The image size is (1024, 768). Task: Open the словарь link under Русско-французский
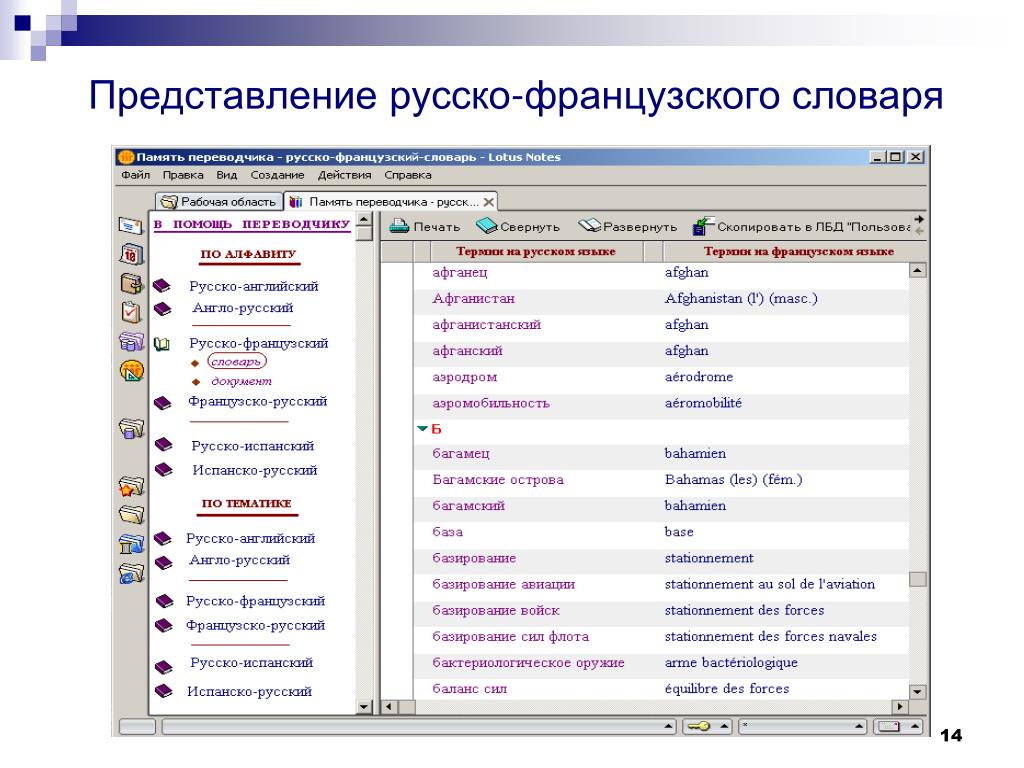point(236,361)
